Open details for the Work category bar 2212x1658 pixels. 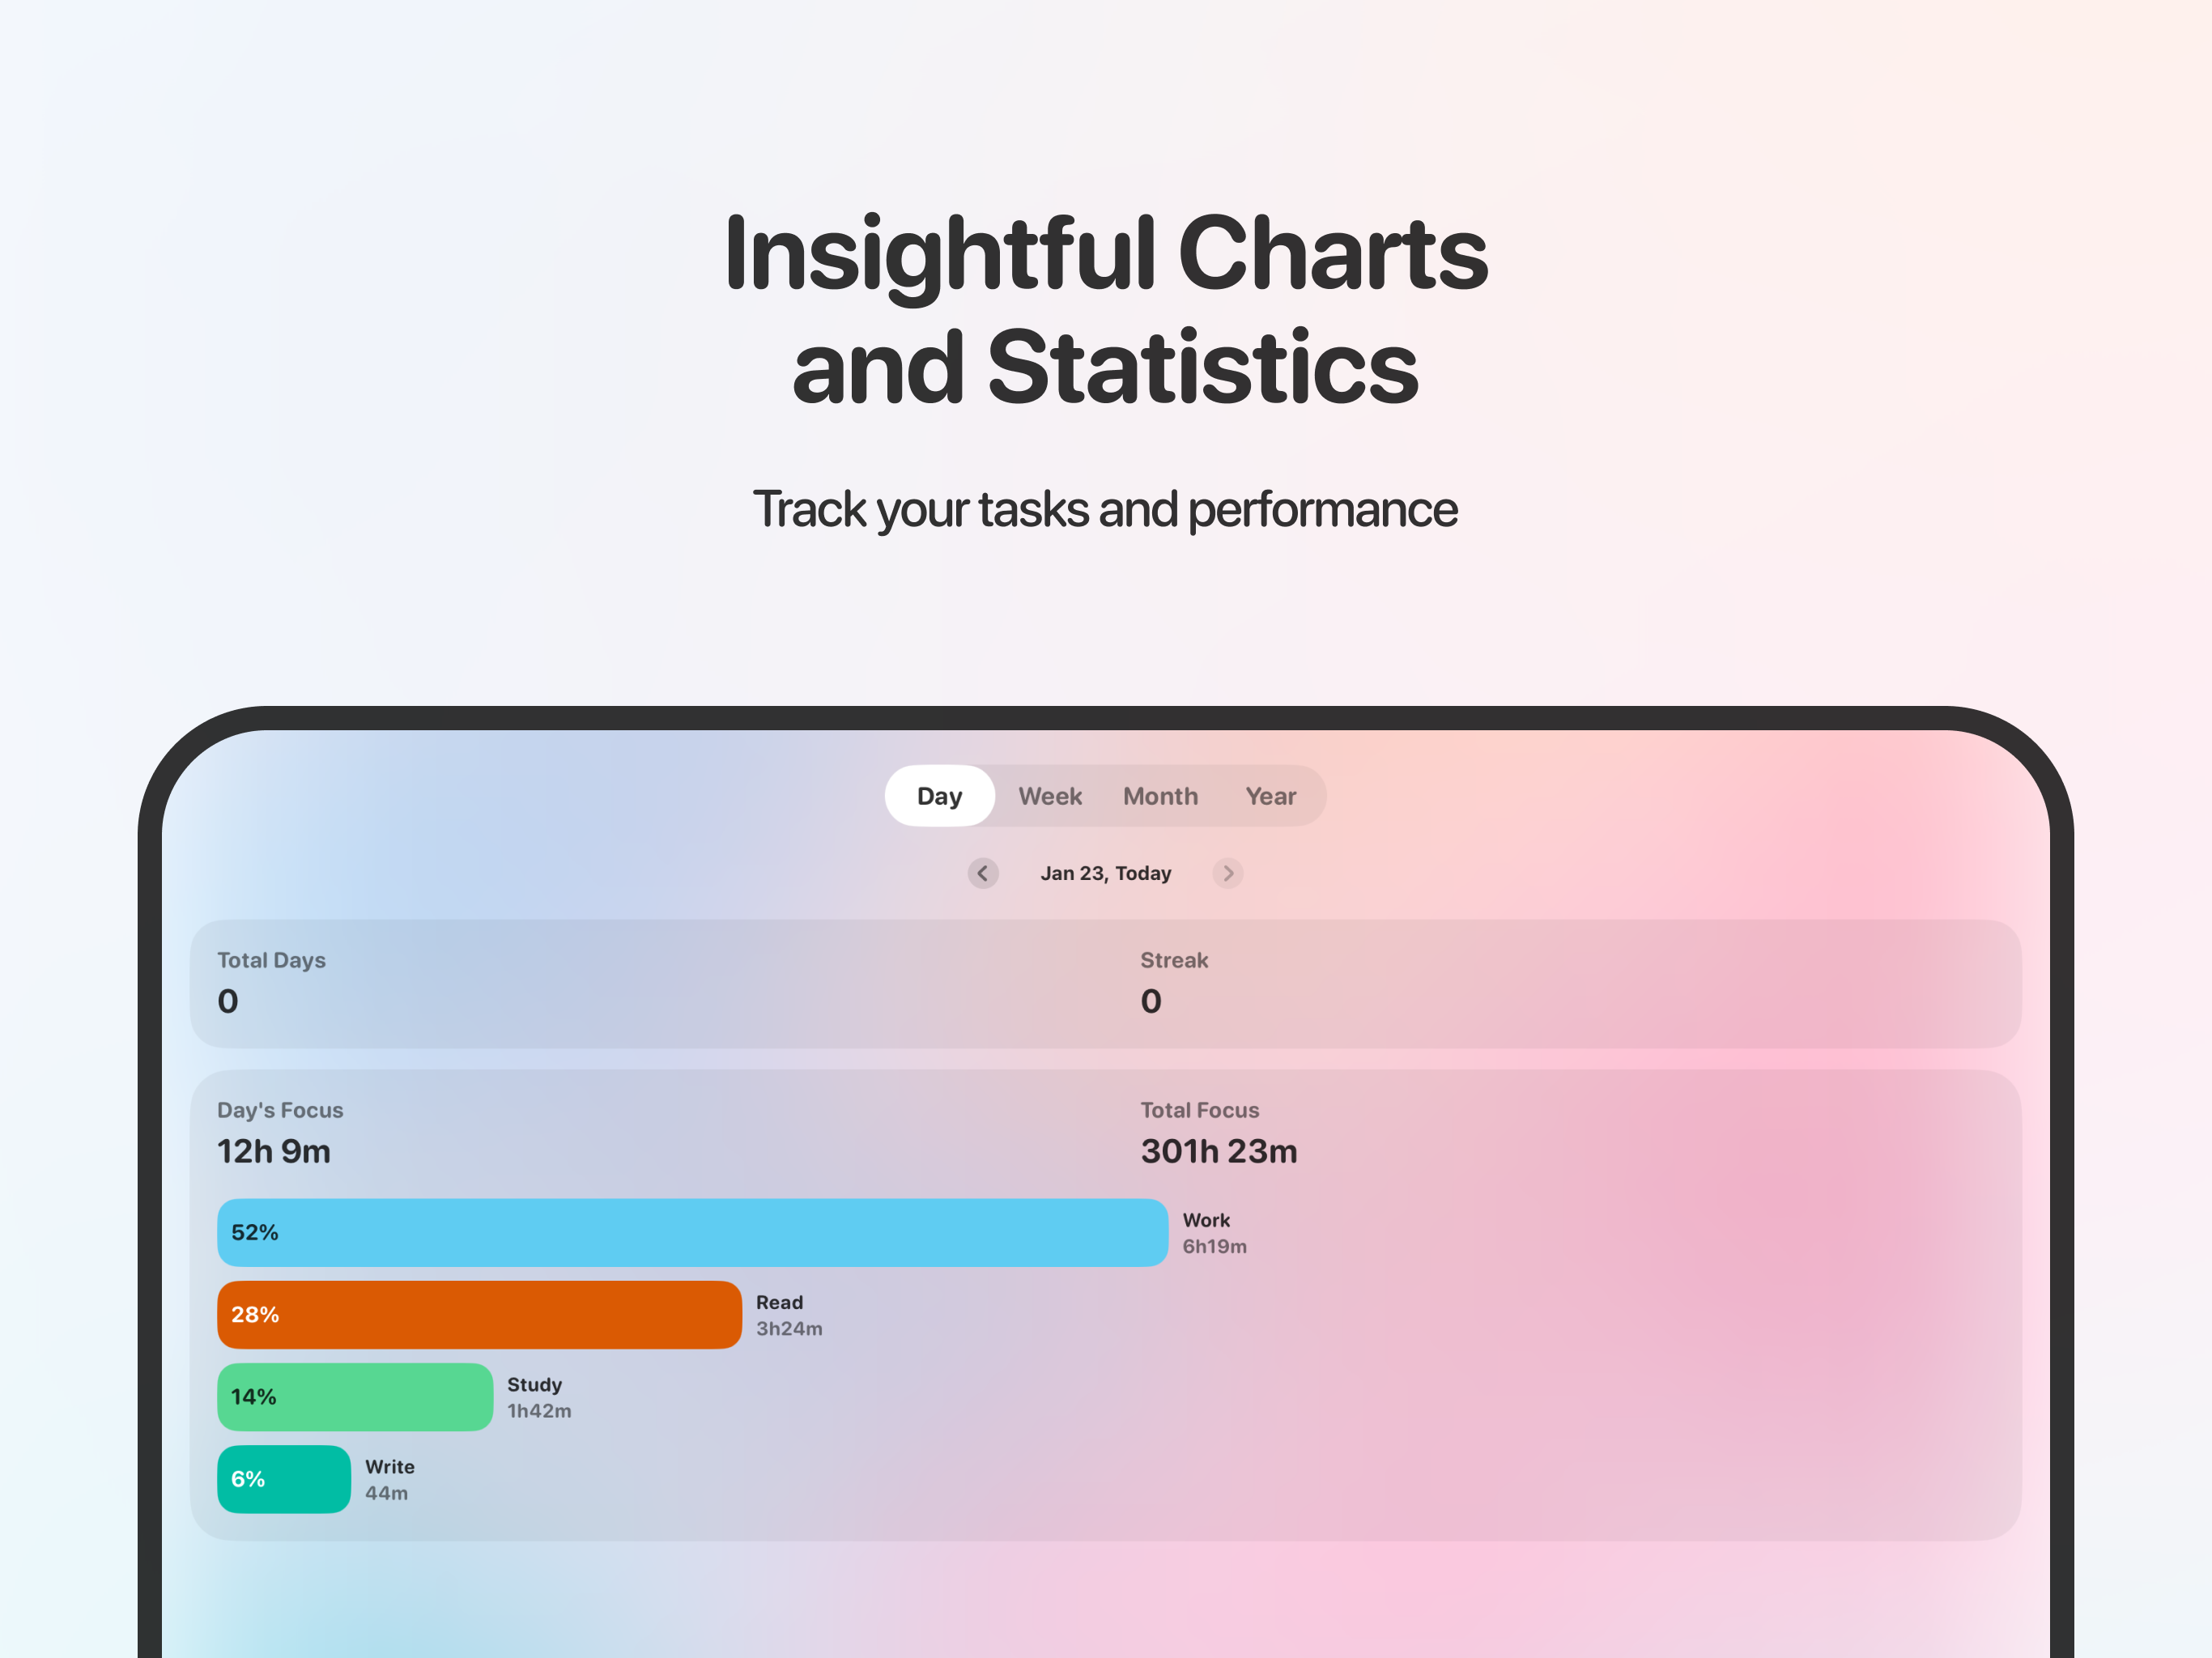(x=693, y=1232)
